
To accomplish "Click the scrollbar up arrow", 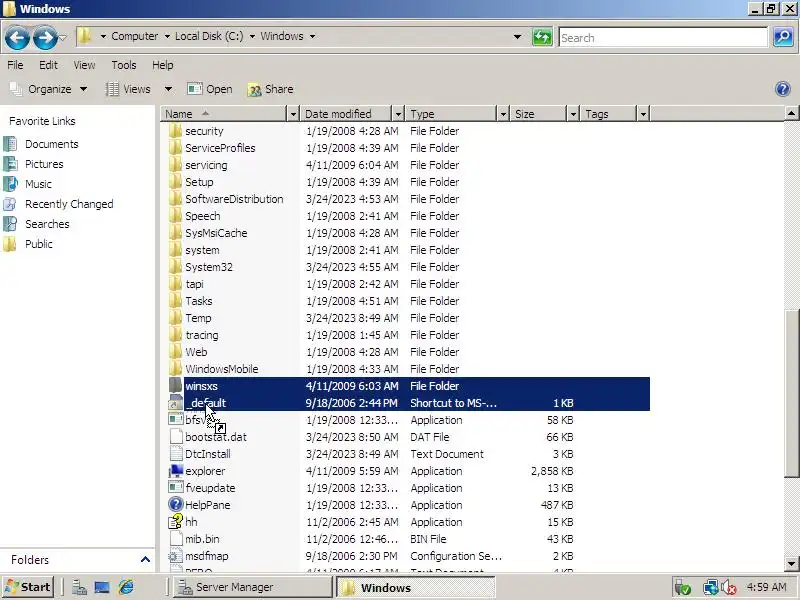I will (791, 113).
